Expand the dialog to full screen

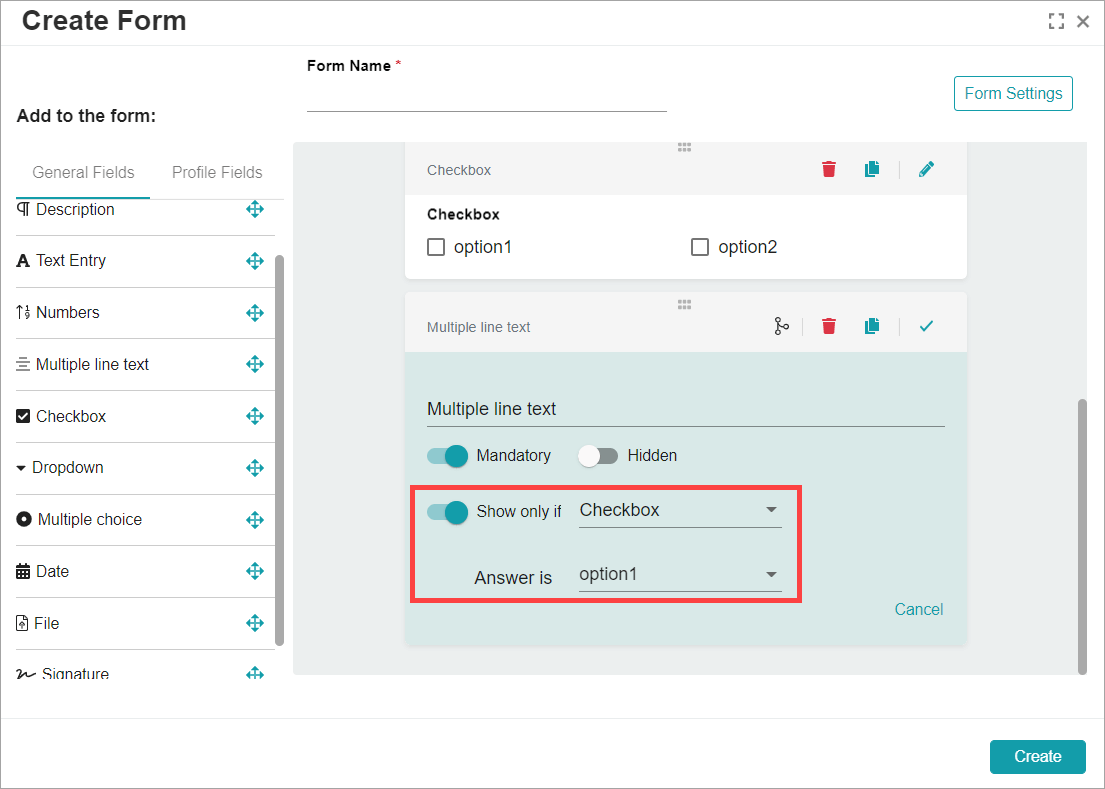(1056, 21)
